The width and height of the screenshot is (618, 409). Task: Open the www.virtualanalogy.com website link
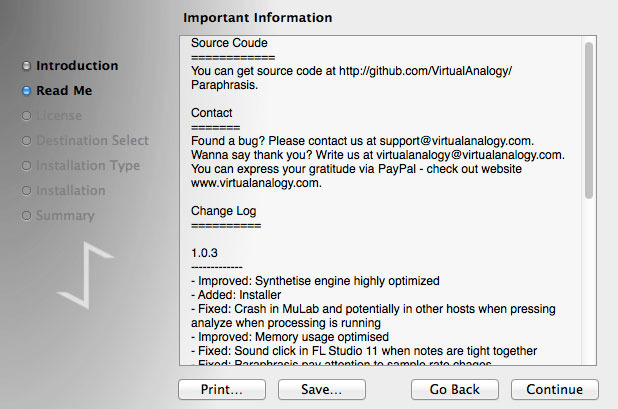[x=255, y=183]
